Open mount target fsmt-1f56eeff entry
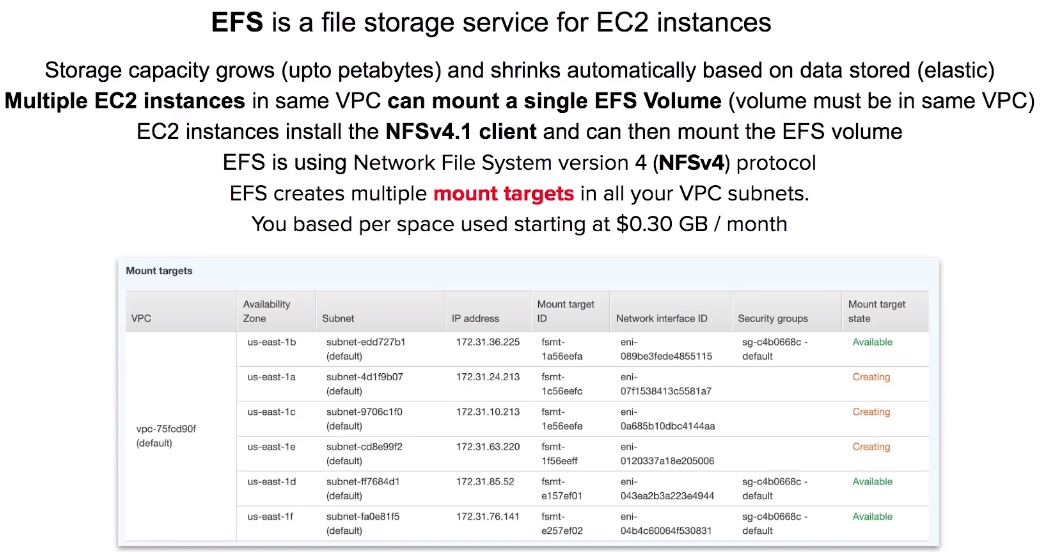The width and height of the screenshot is (1049, 552). tap(559, 454)
